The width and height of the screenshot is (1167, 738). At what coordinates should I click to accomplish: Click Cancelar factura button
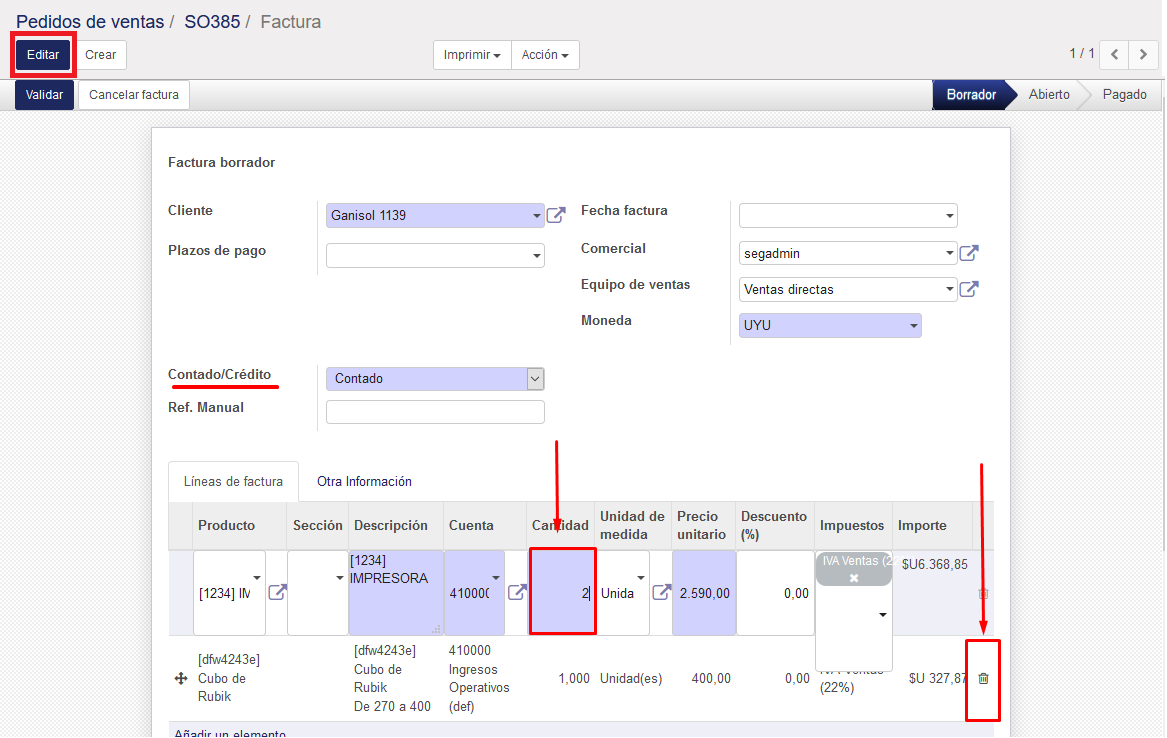click(134, 94)
